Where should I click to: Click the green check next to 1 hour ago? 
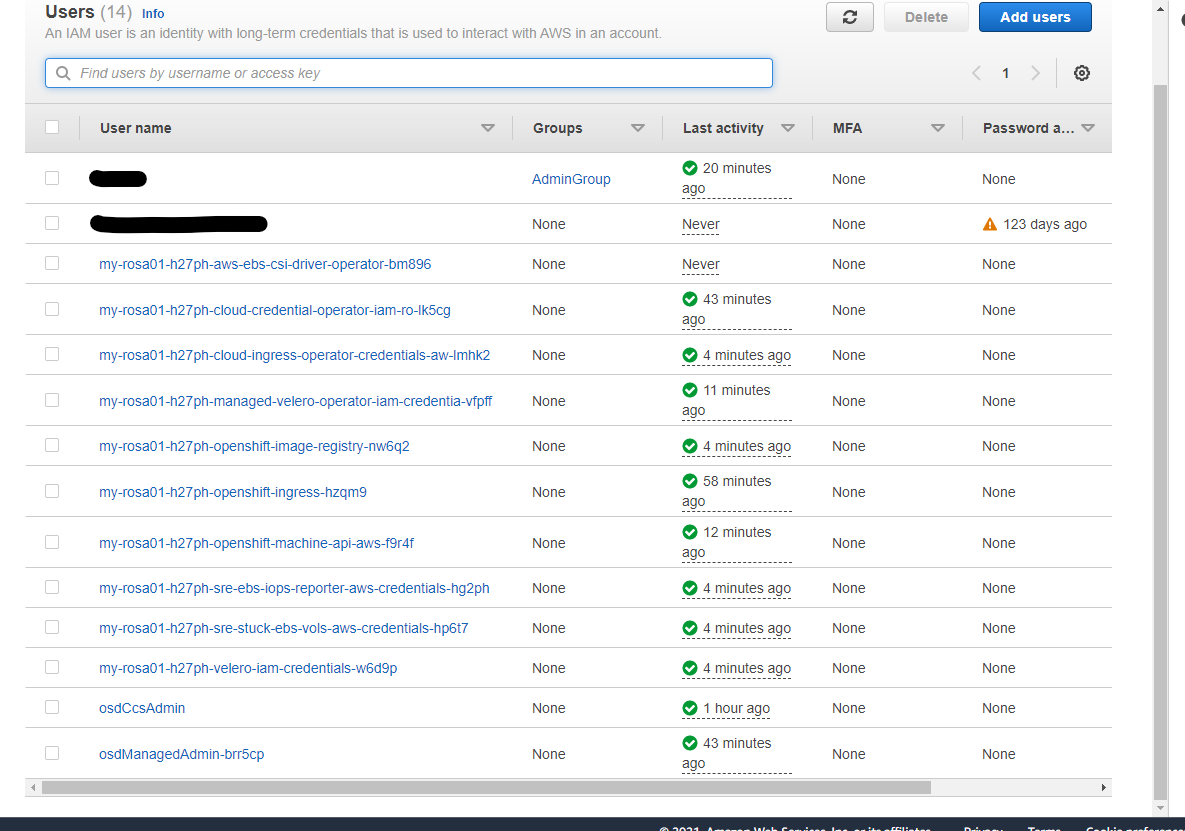(x=689, y=707)
